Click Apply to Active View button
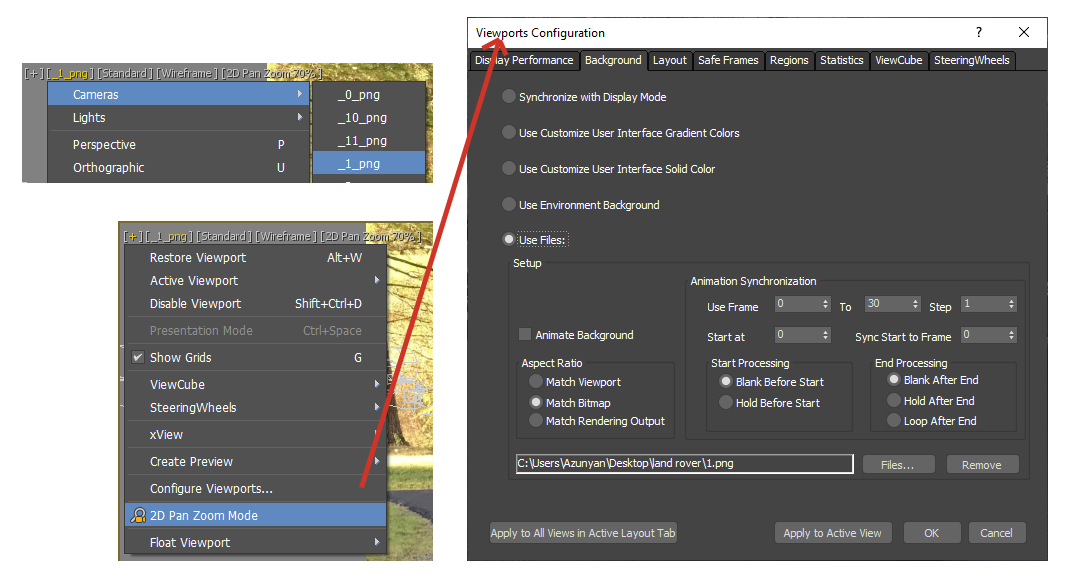 coord(833,533)
